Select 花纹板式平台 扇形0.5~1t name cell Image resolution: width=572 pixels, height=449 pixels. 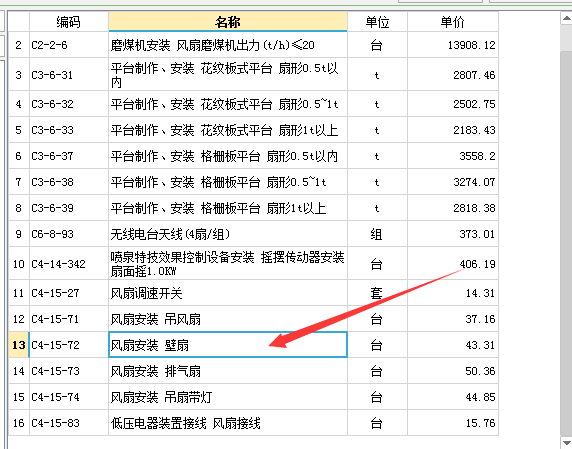[x=228, y=104]
